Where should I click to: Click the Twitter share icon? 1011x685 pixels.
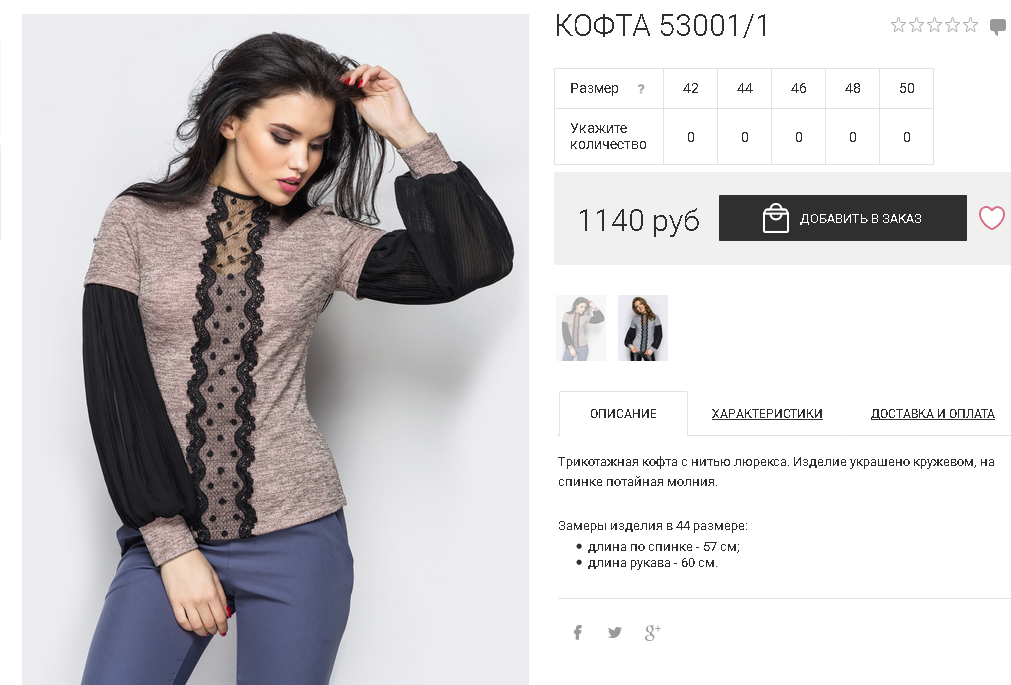614,632
